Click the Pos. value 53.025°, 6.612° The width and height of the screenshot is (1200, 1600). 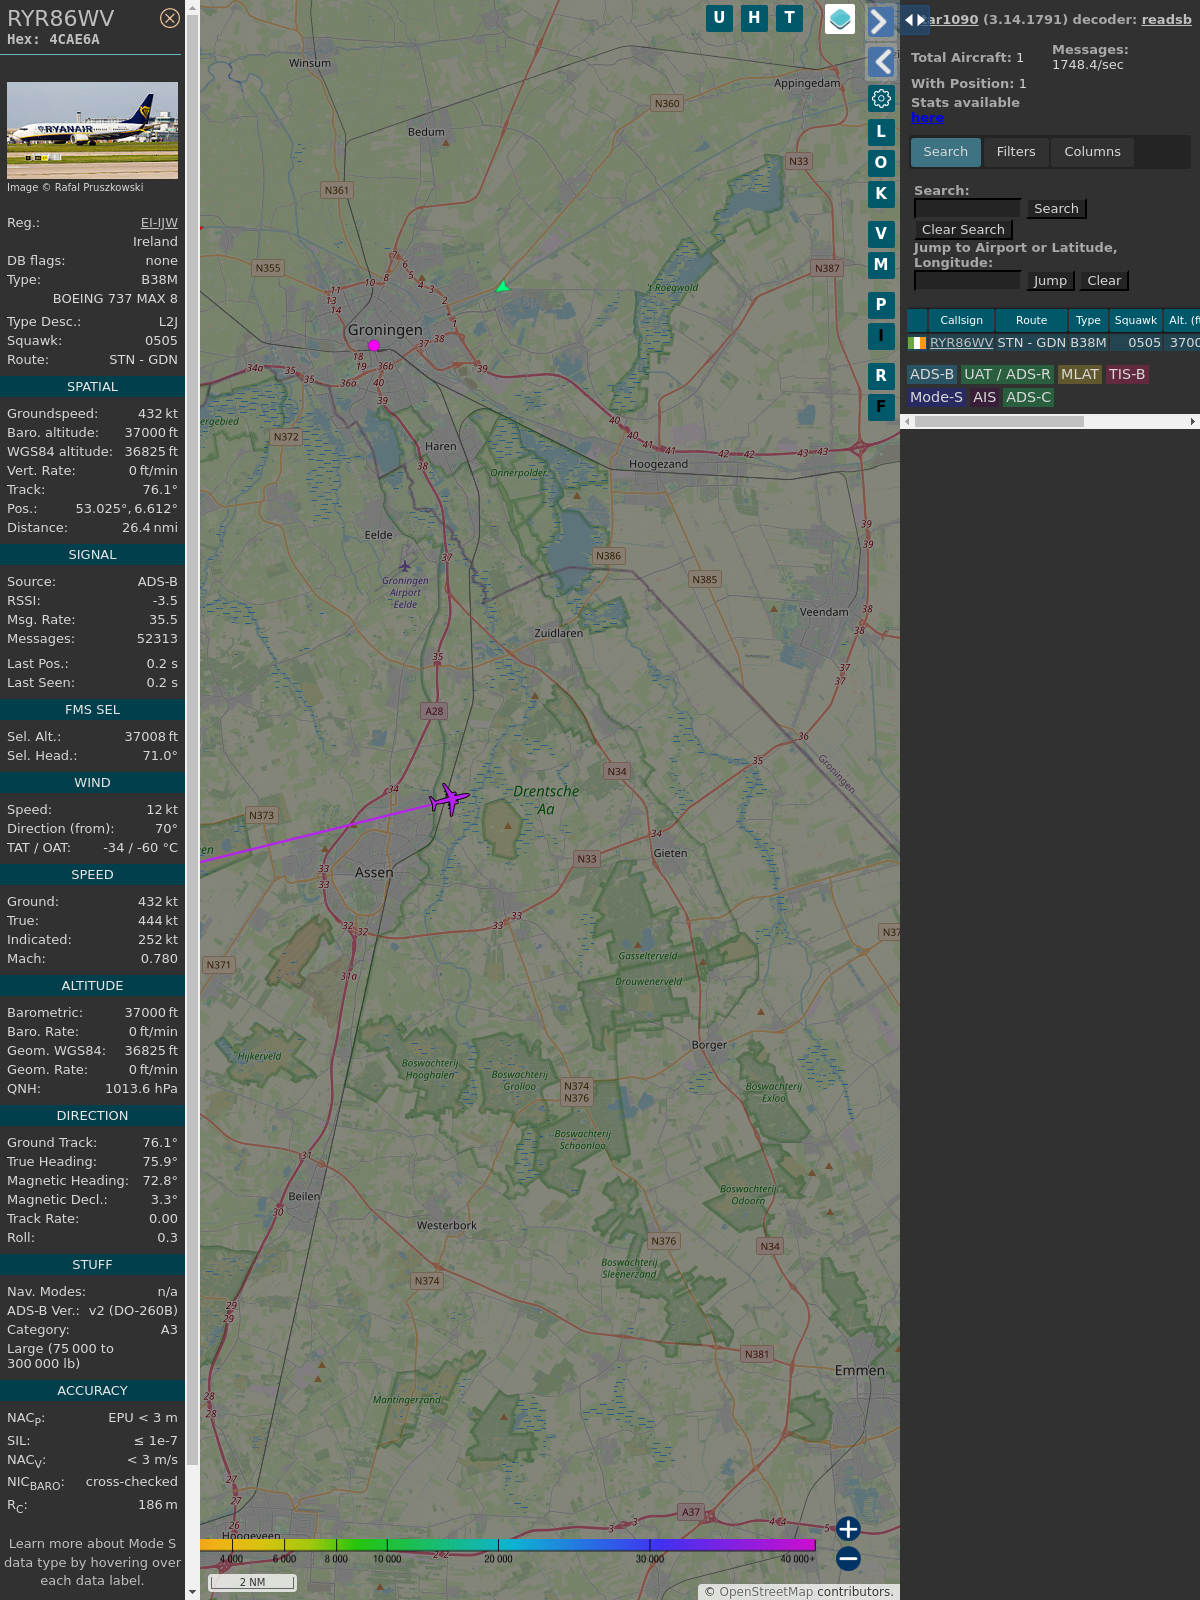pyautogui.click(x=127, y=509)
